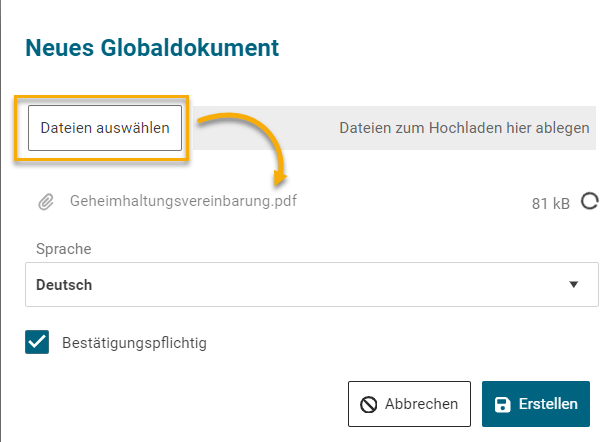
Task: Click the floppy disk icon on Erstellen
Action: coord(503,404)
